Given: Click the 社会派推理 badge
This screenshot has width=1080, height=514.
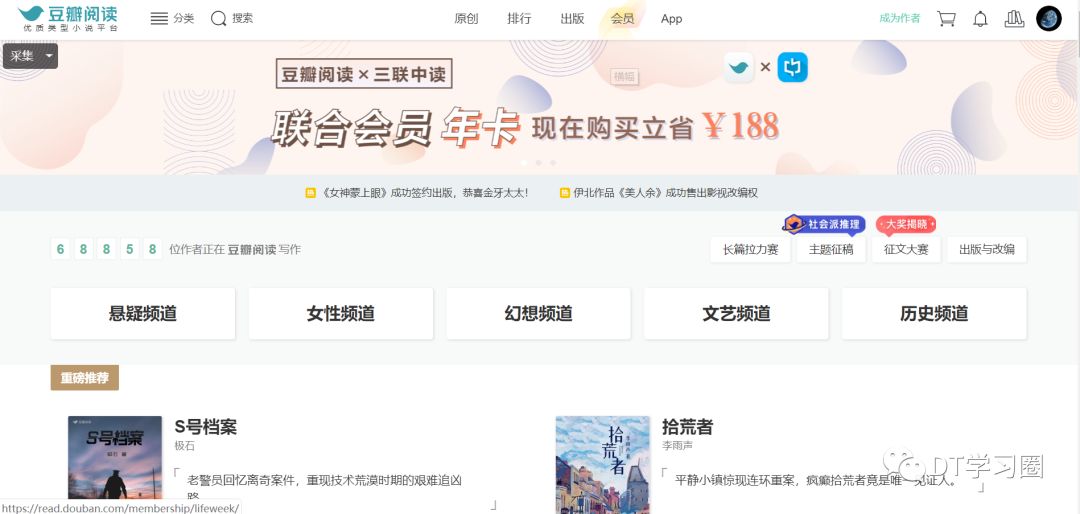Looking at the screenshot, I should [x=824, y=224].
